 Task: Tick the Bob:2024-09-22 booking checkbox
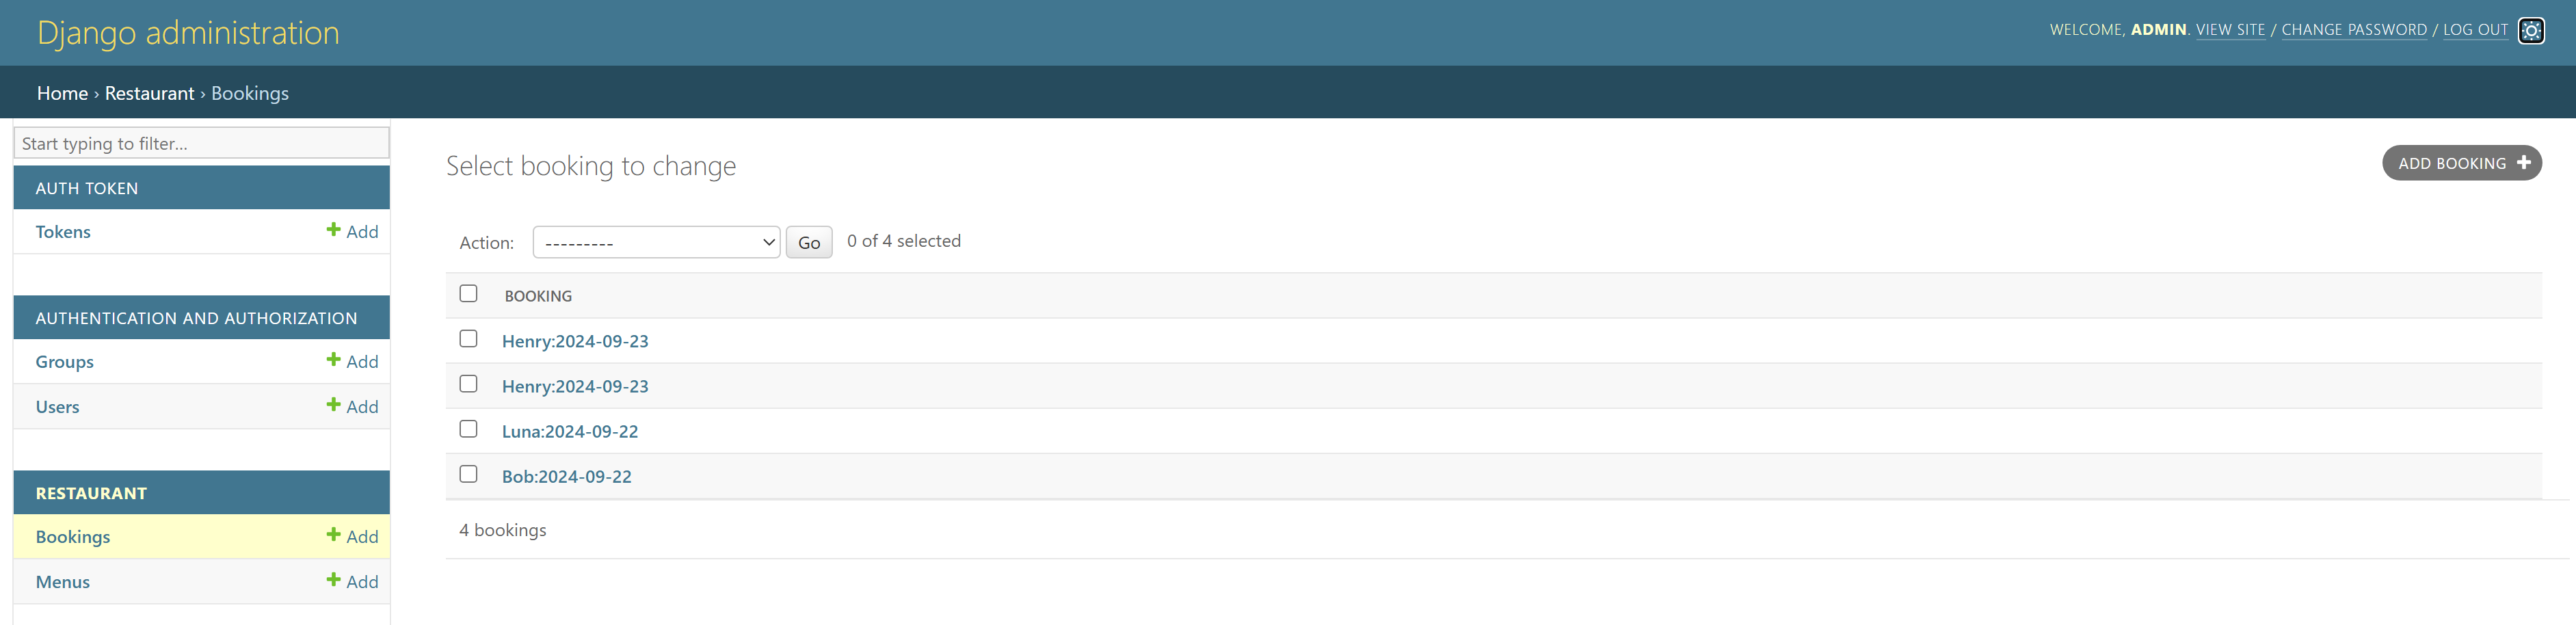pos(468,474)
